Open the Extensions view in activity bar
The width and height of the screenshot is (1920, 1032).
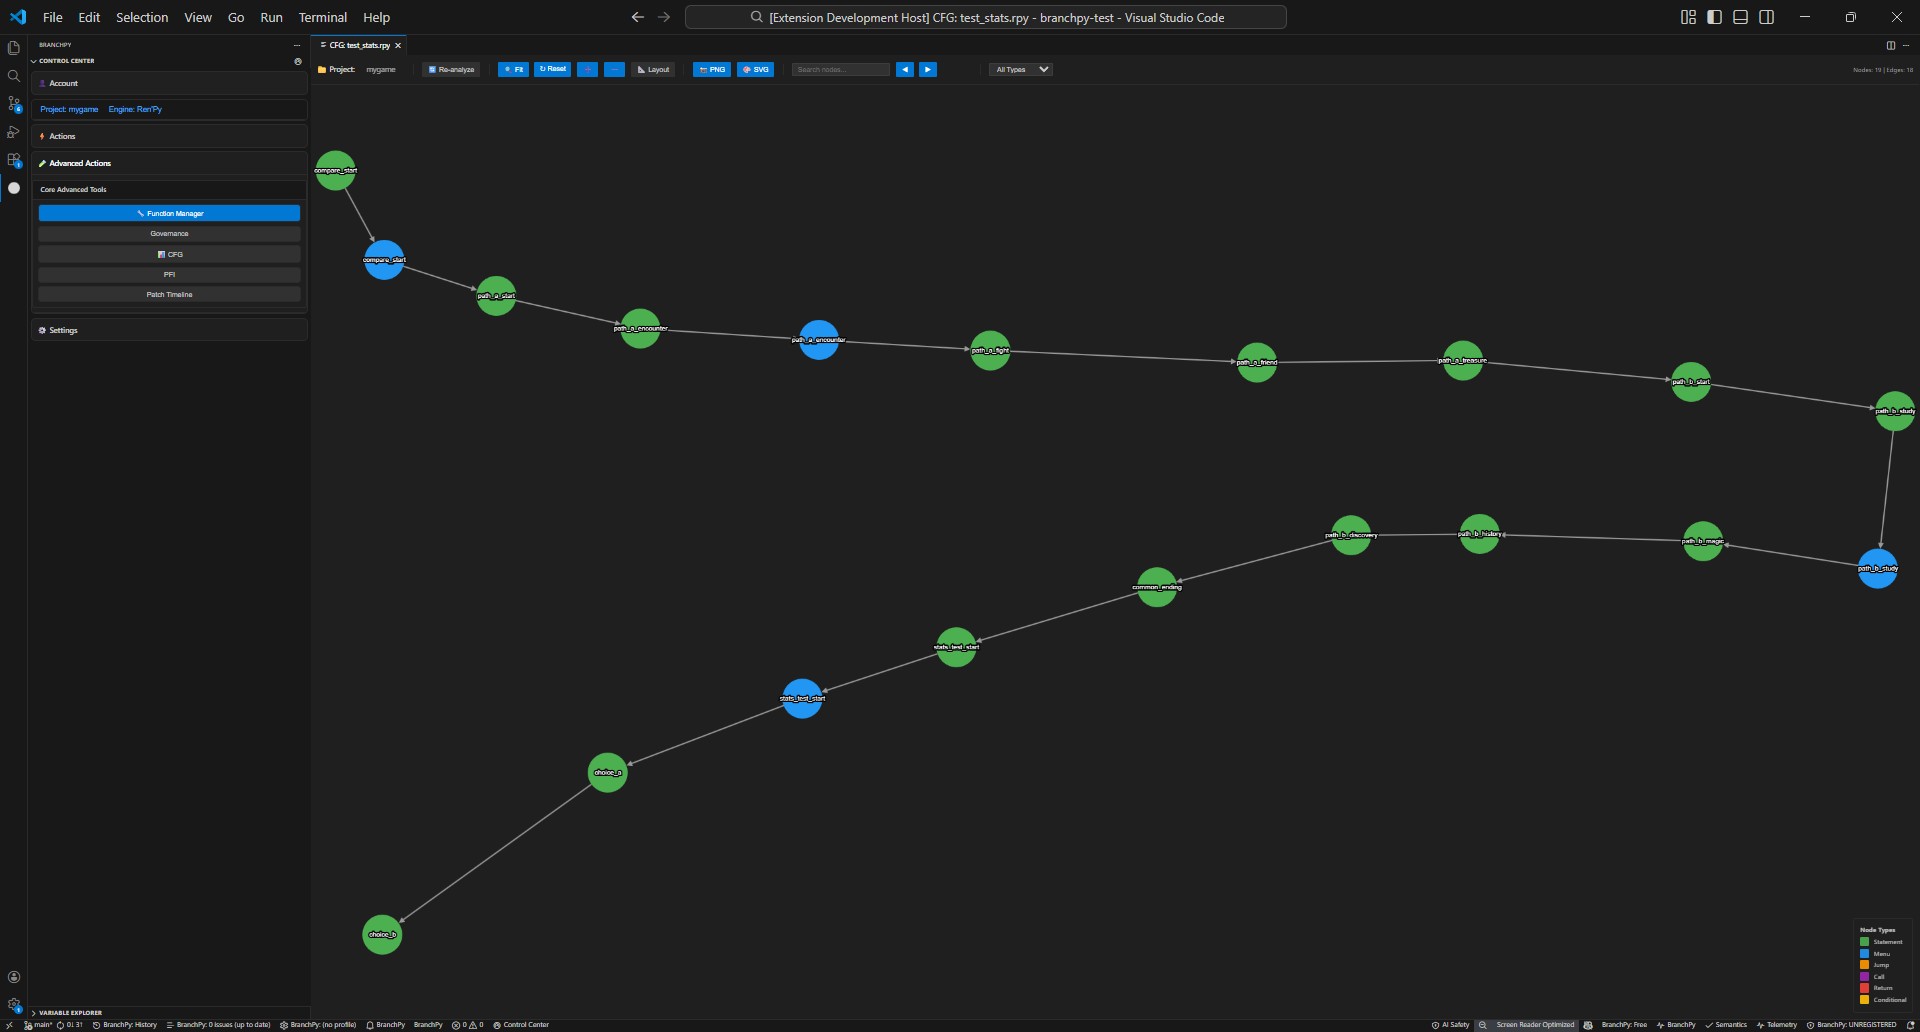point(14,160)
